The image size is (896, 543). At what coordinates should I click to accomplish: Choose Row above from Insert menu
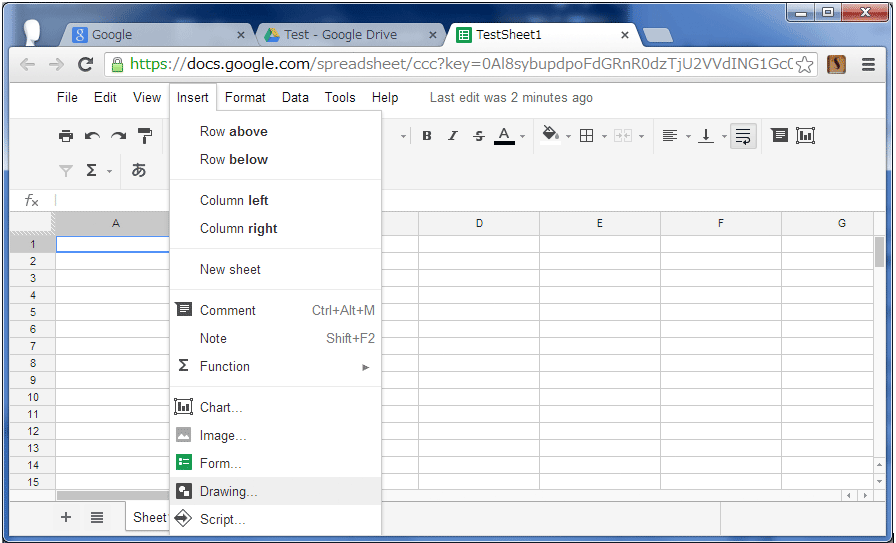275,131
